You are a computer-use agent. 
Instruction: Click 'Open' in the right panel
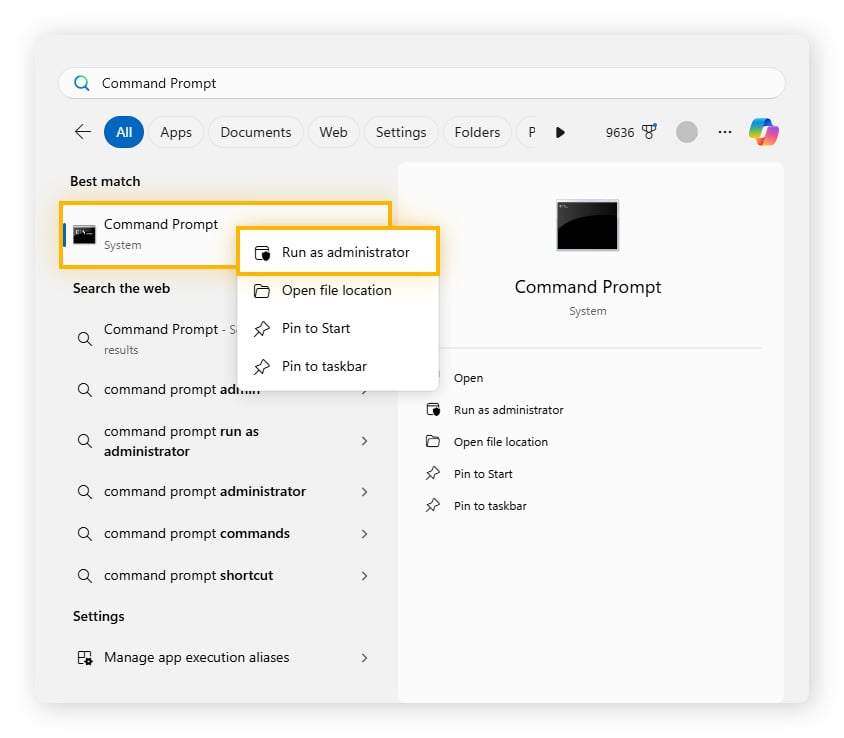(x=469, y=378)
